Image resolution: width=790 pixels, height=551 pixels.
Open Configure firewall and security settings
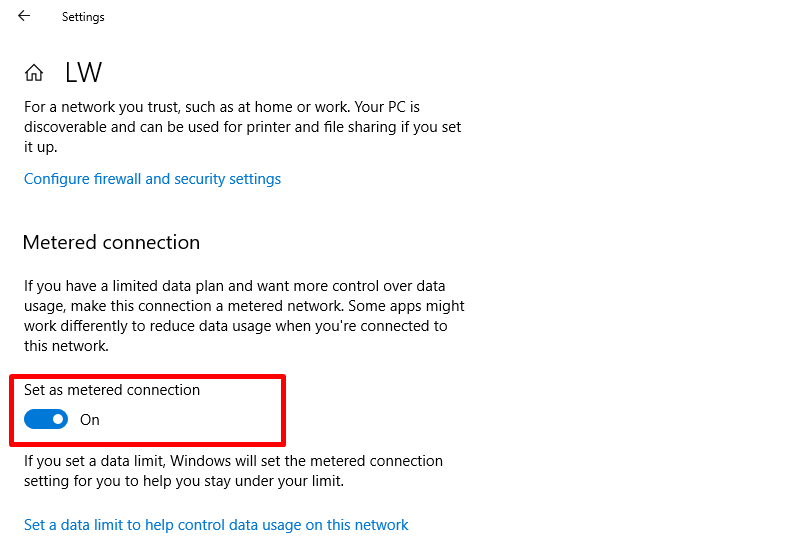tap(152, 179)
